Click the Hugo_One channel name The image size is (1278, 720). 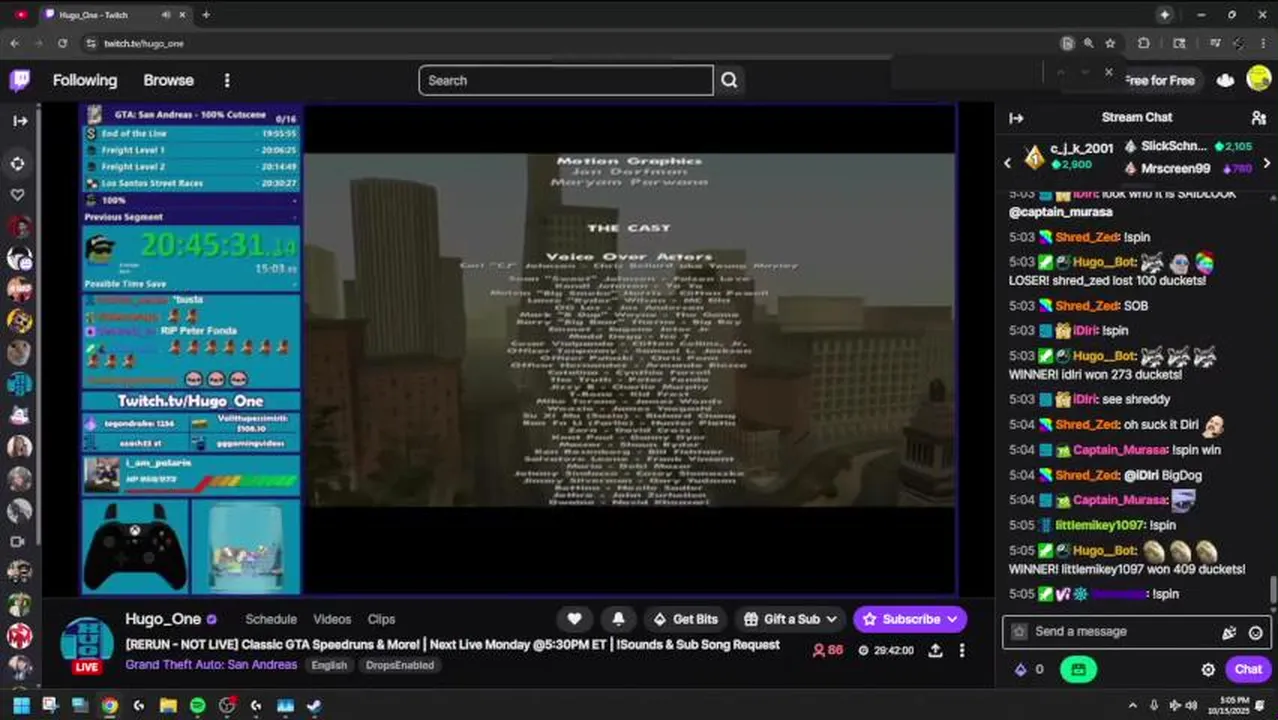(163, 619)
